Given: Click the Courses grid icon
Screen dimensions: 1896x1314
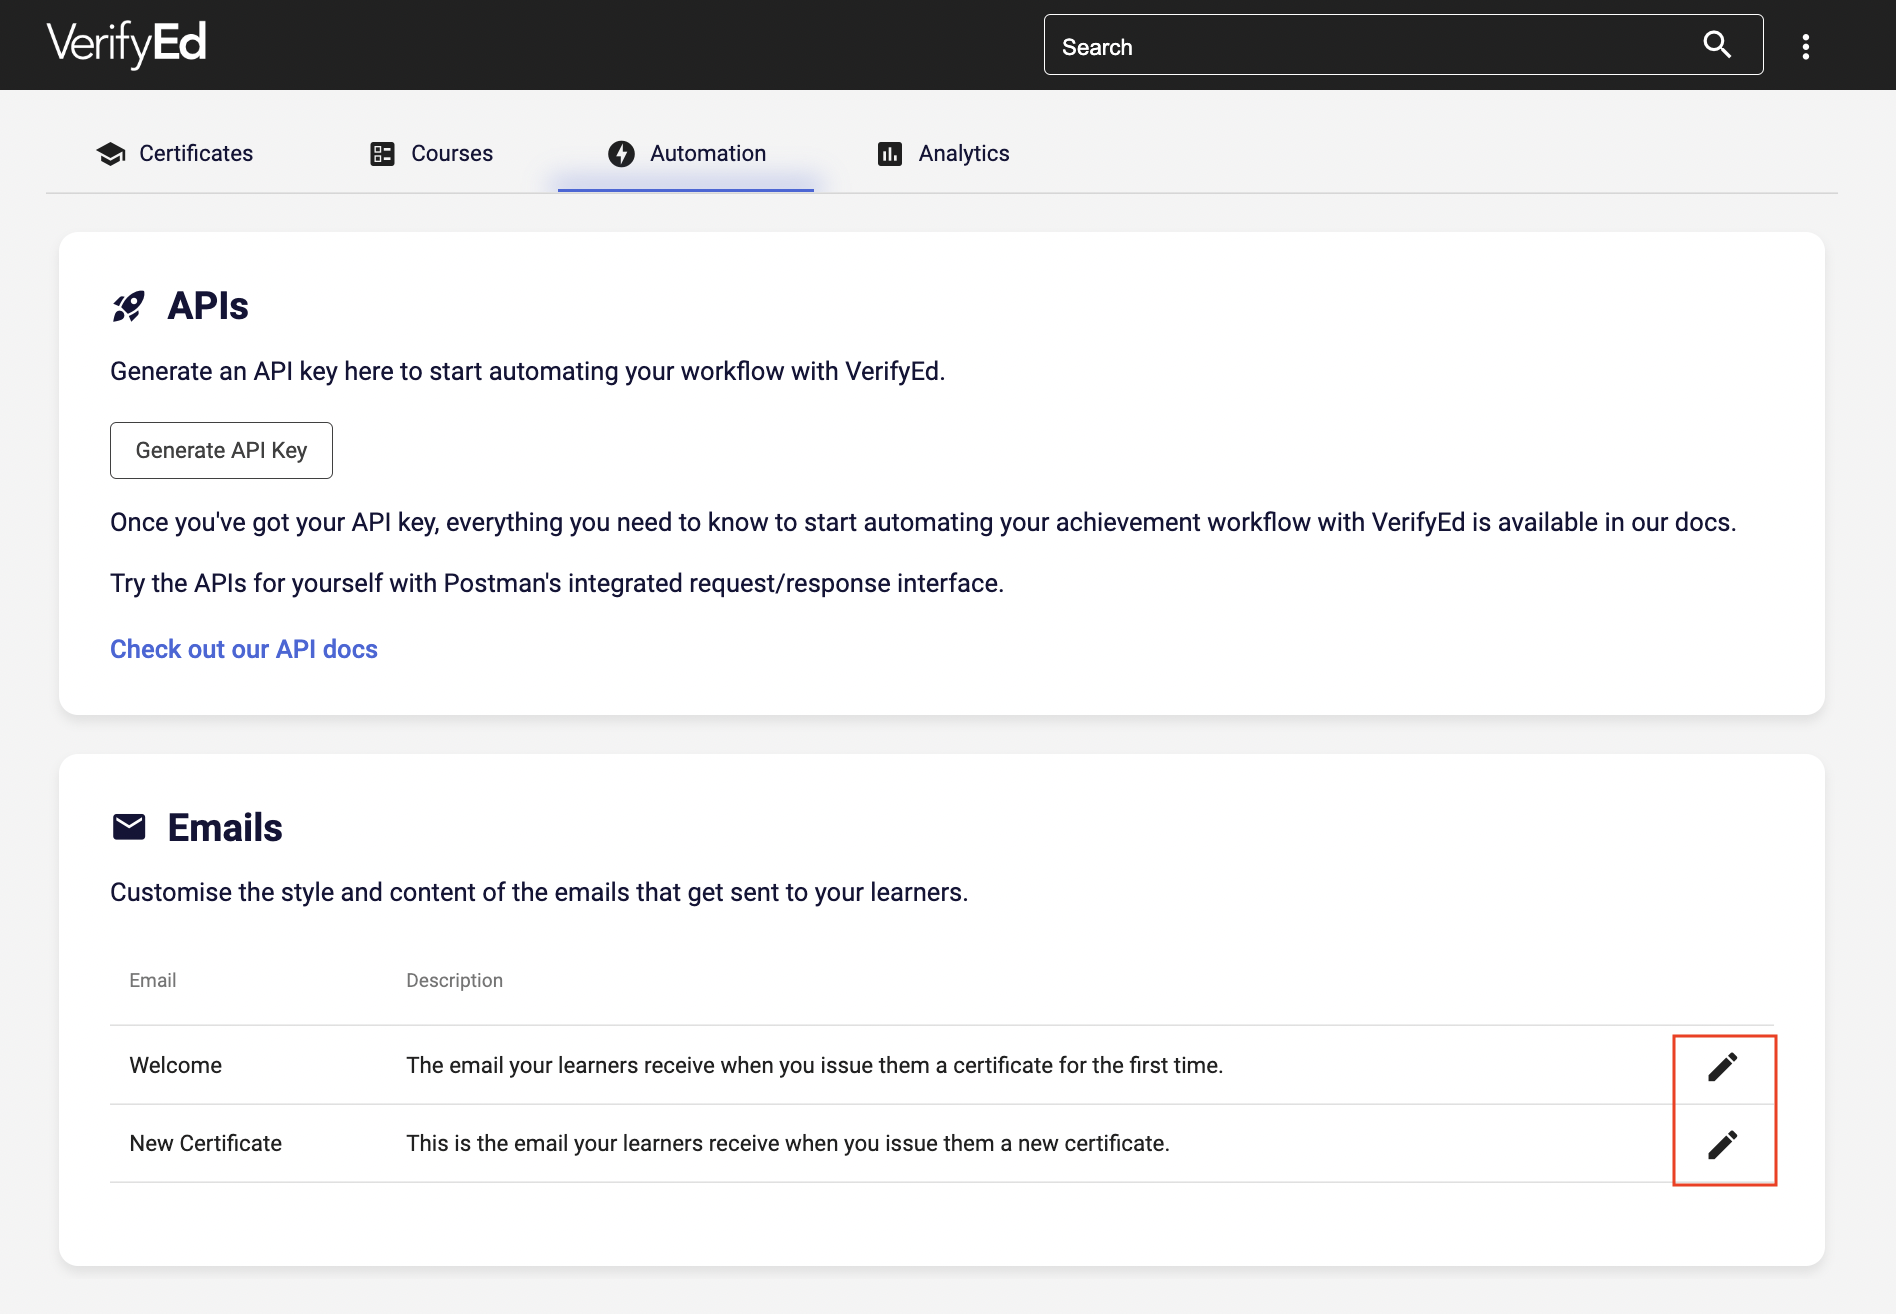Looking at the screenshot, I should 381,153.
